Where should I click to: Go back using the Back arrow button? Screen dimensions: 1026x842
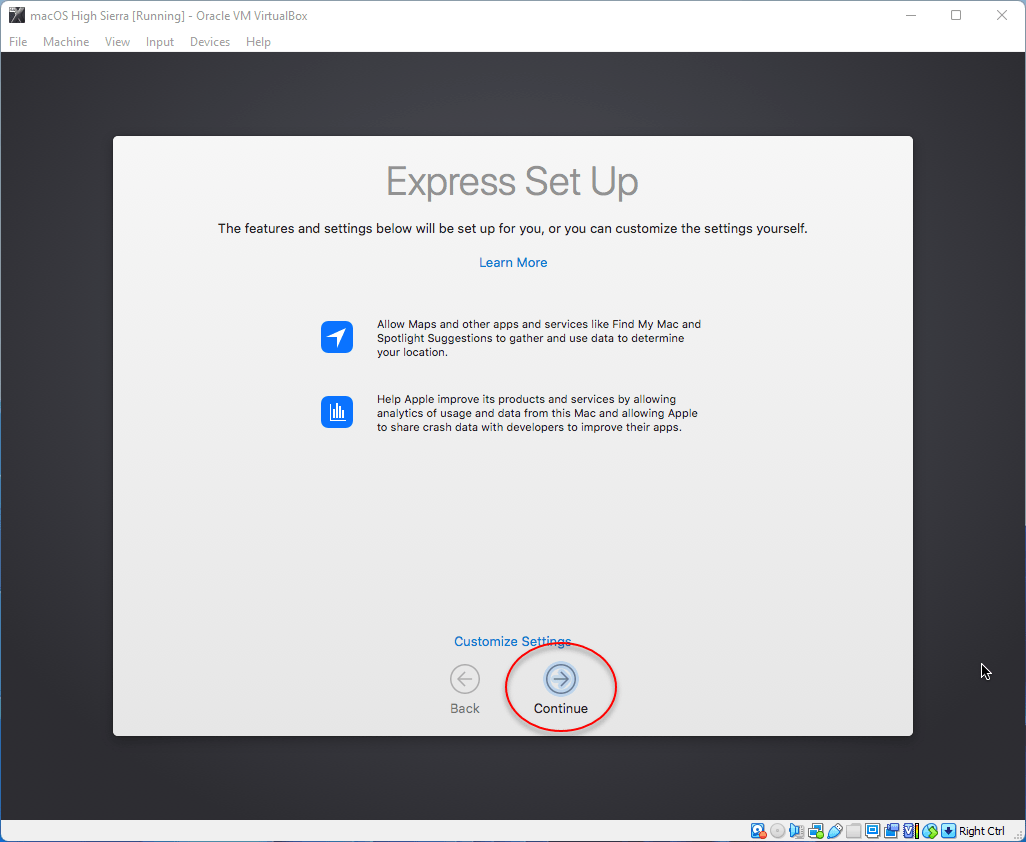pyautogui.click(x=465, y=679)
